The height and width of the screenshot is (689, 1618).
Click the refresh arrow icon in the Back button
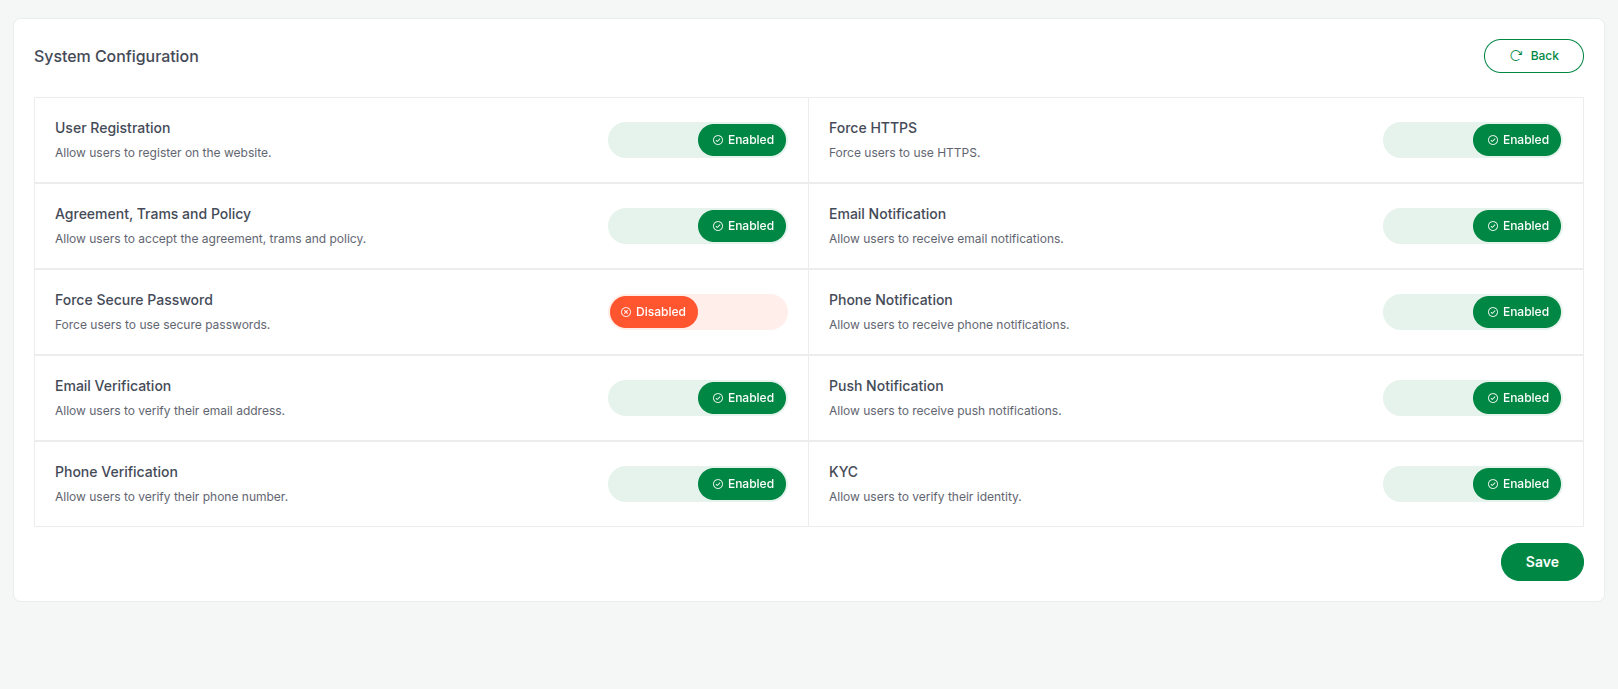[1516, 56]
